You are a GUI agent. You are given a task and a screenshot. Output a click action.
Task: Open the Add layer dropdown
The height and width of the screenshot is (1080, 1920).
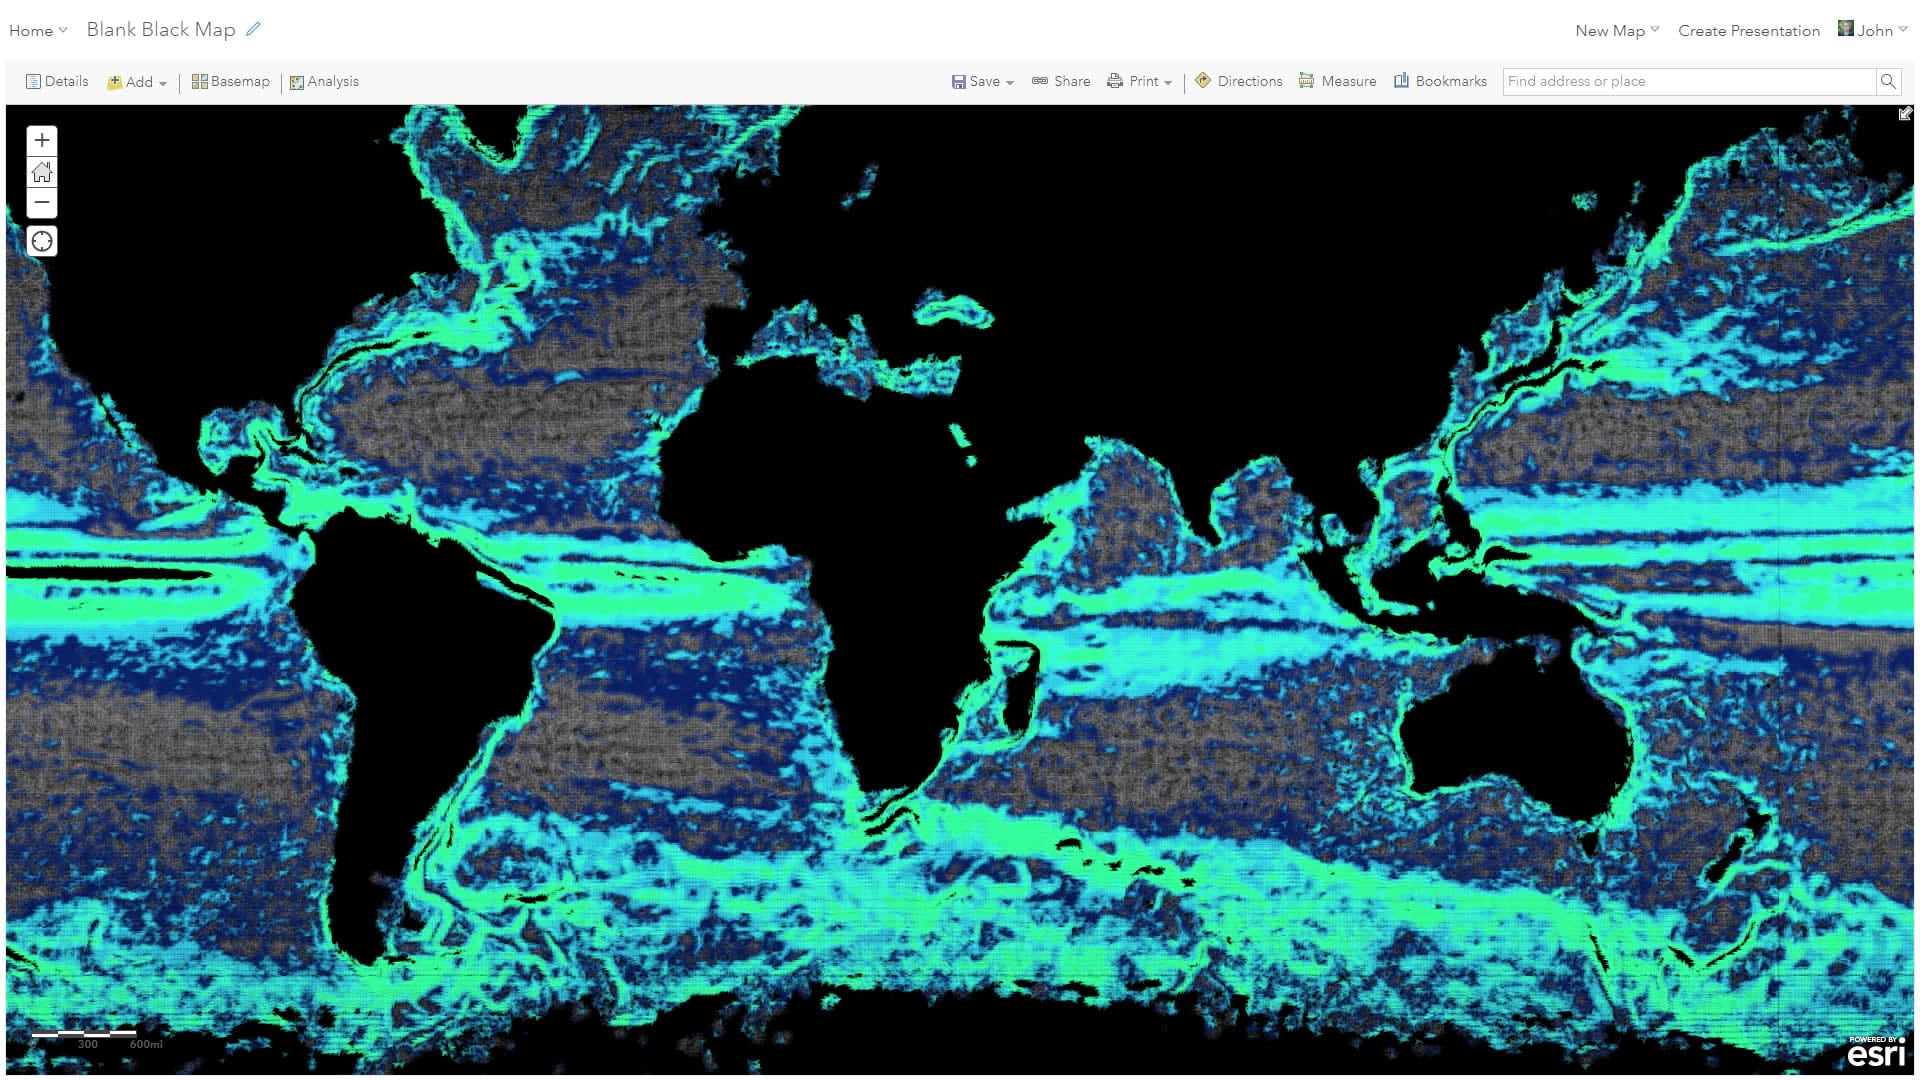click(x=138, y=82)
